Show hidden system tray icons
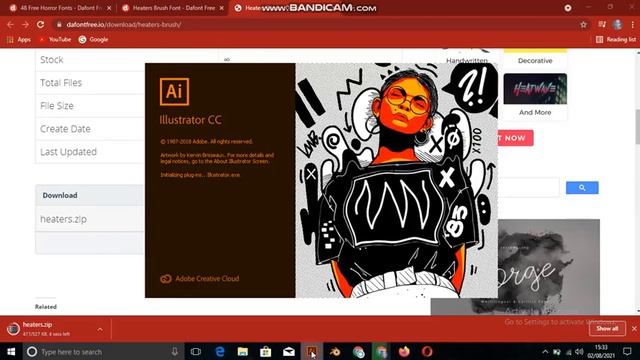The height and width of the screenshot is (360, 640). (545, 352)
